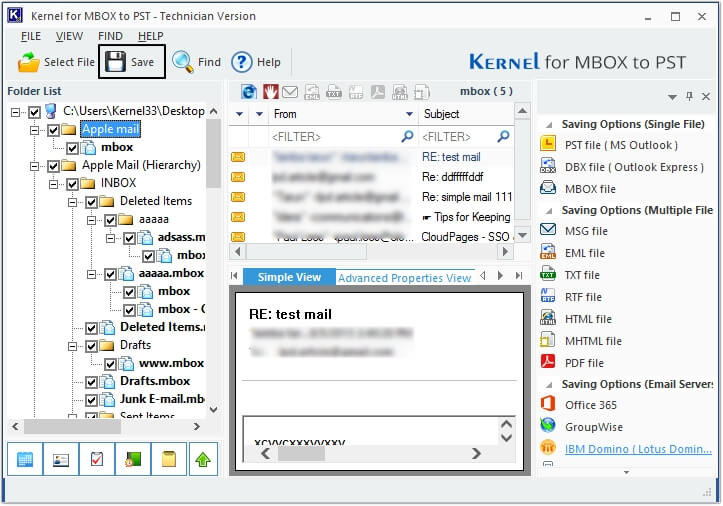The width and height of the screenshot is (723, 506).
Task: Click the folder list horizontal scrollbar
Action: [x=106, y=427]
